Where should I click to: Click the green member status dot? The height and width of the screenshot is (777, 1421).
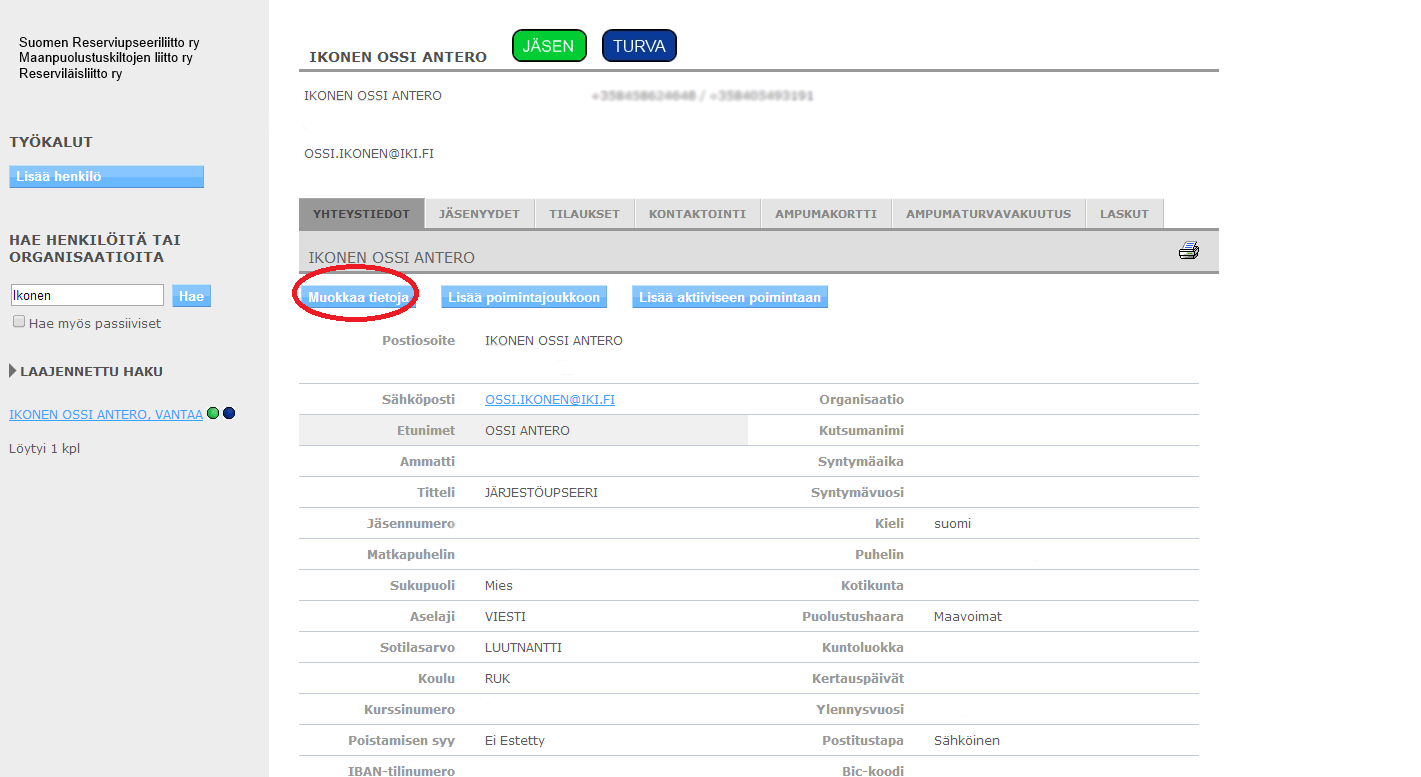coord(213,413)
